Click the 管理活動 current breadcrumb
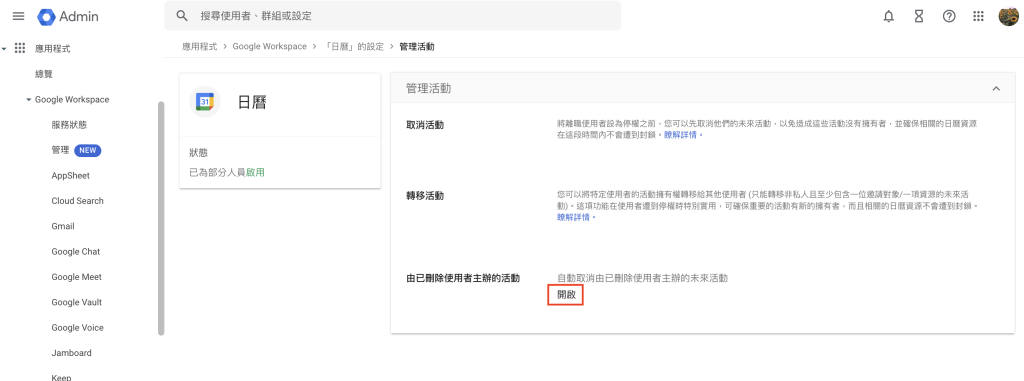Viewport: 1024px width, 381px height. (x=417, y=46)
